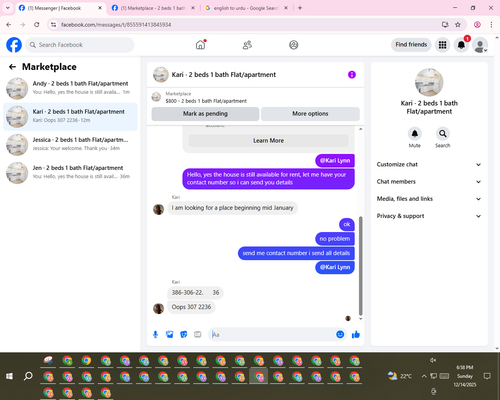Open the Facebook home logo
Screen dimensions: 500x400
click(14, 45)
